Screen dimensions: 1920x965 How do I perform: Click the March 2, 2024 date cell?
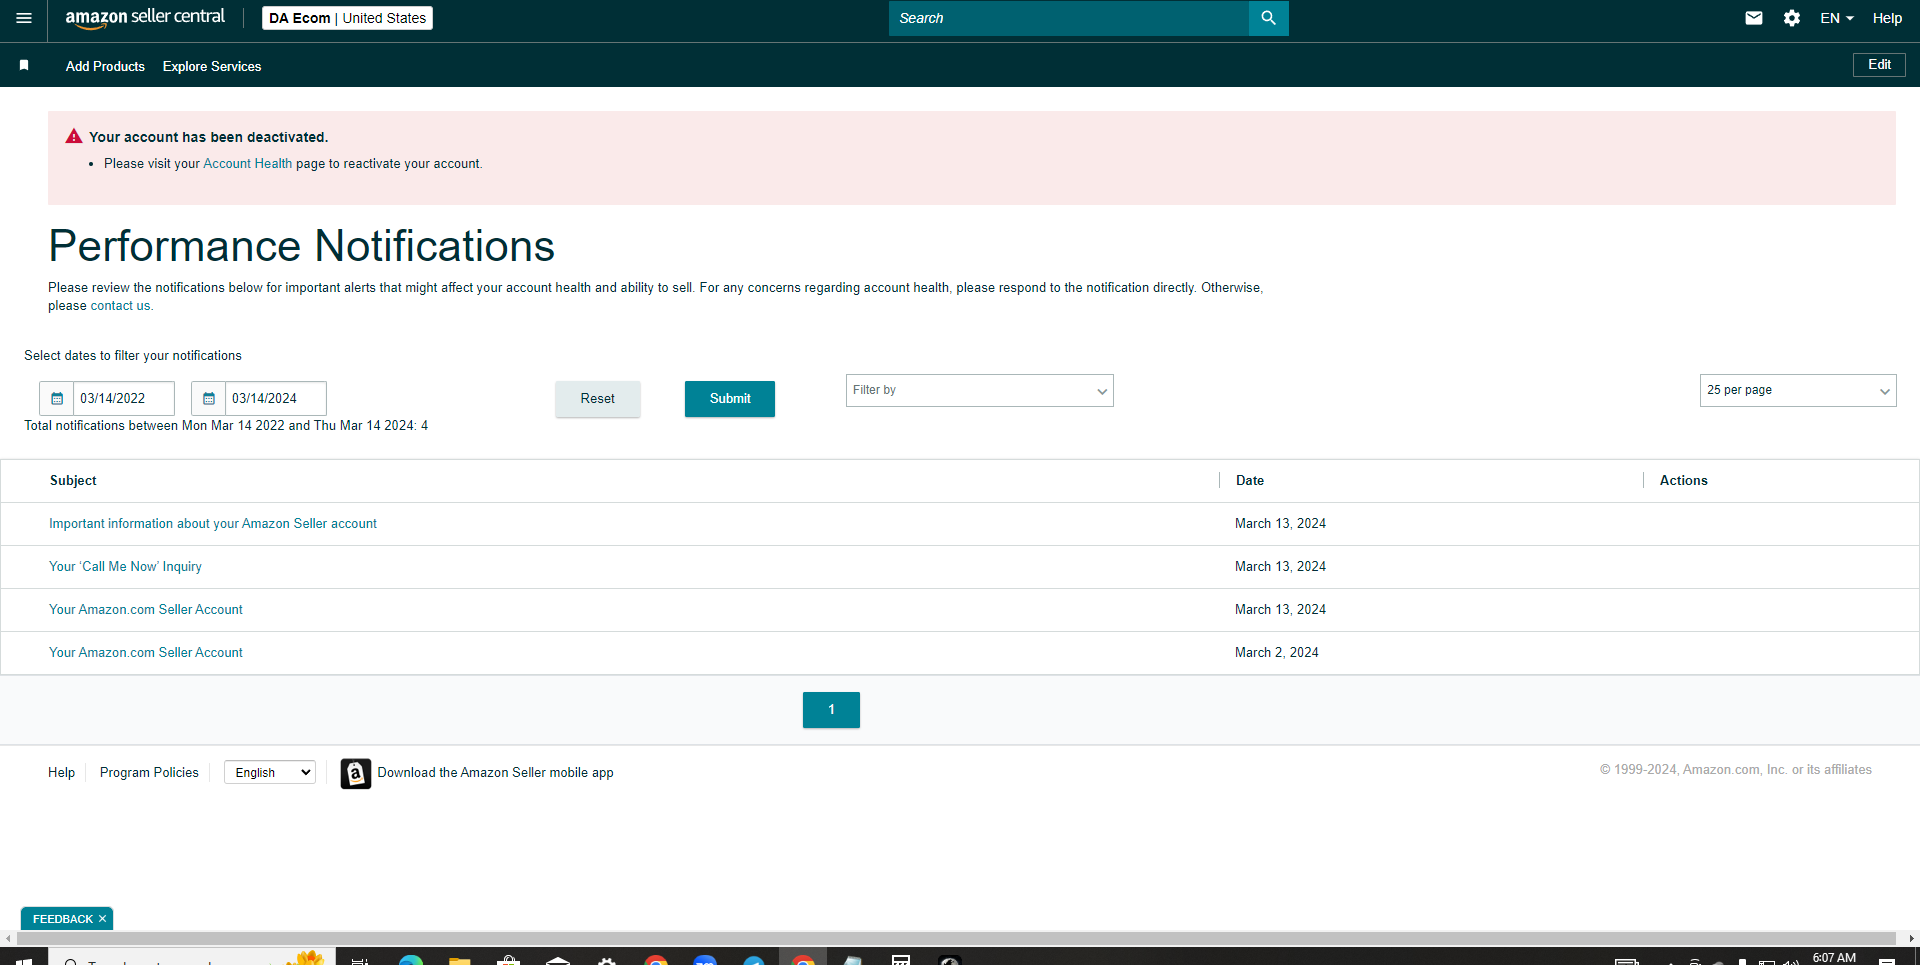point(1277,652)
